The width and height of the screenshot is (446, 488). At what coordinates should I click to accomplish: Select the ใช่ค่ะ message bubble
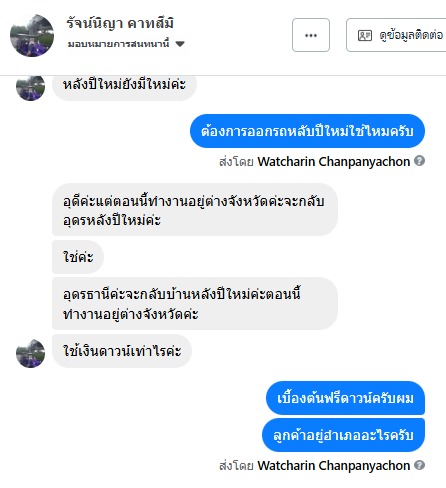coord(78,257)
